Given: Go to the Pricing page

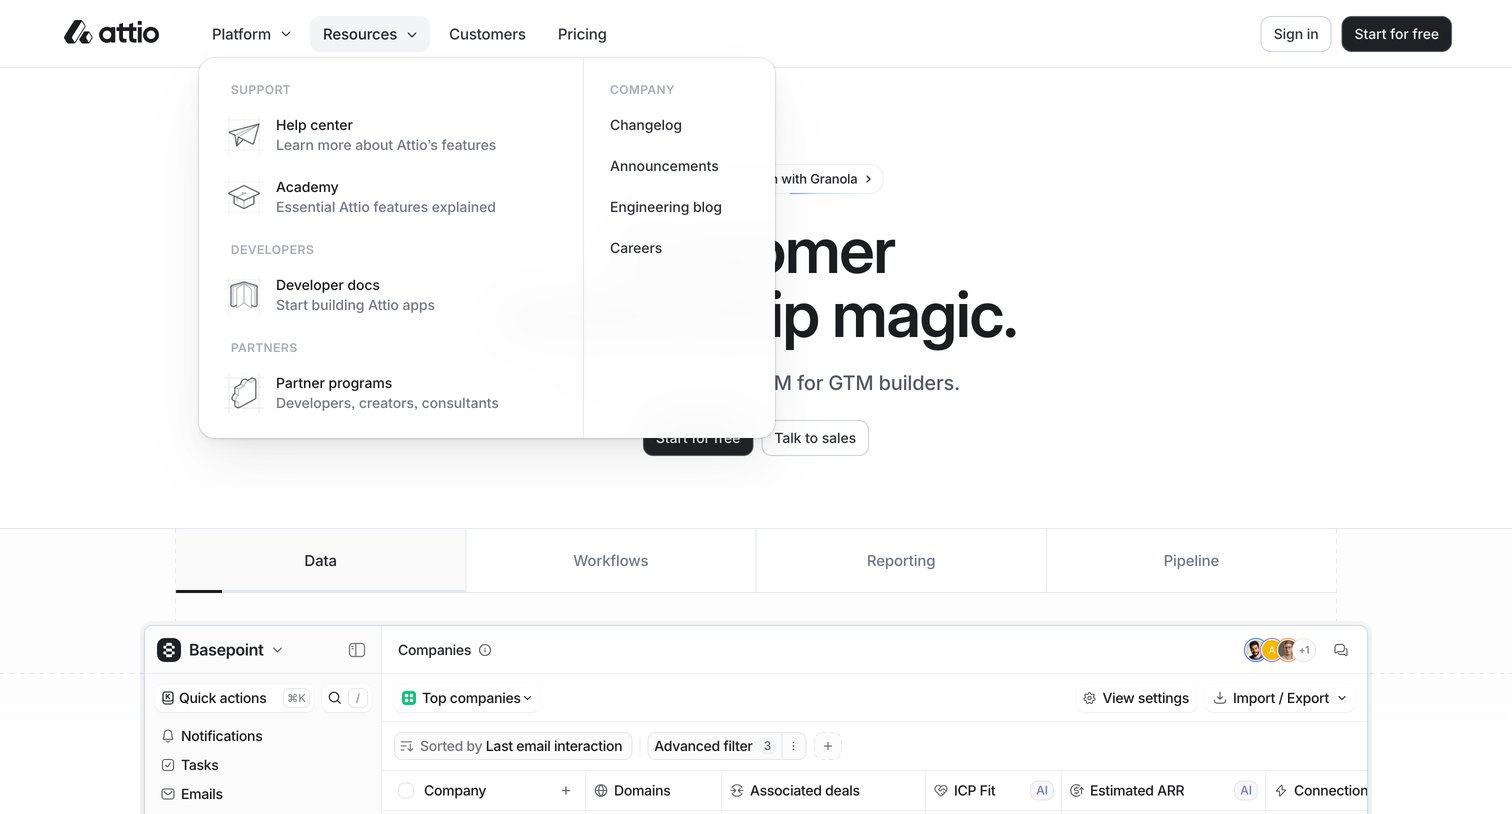Looking at the screenshot, I should coord(582,34).
